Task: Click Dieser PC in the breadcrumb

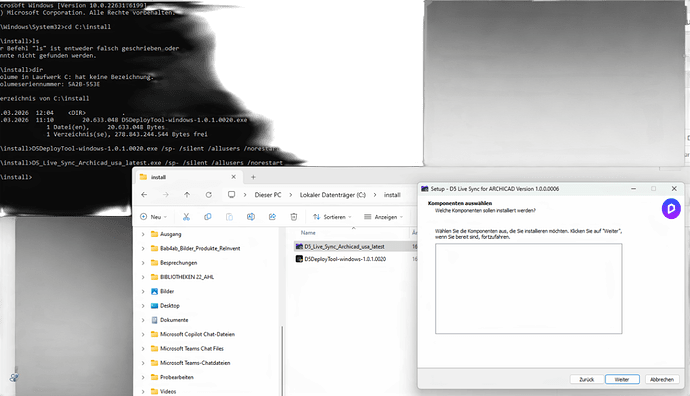Action: [268, 194]
